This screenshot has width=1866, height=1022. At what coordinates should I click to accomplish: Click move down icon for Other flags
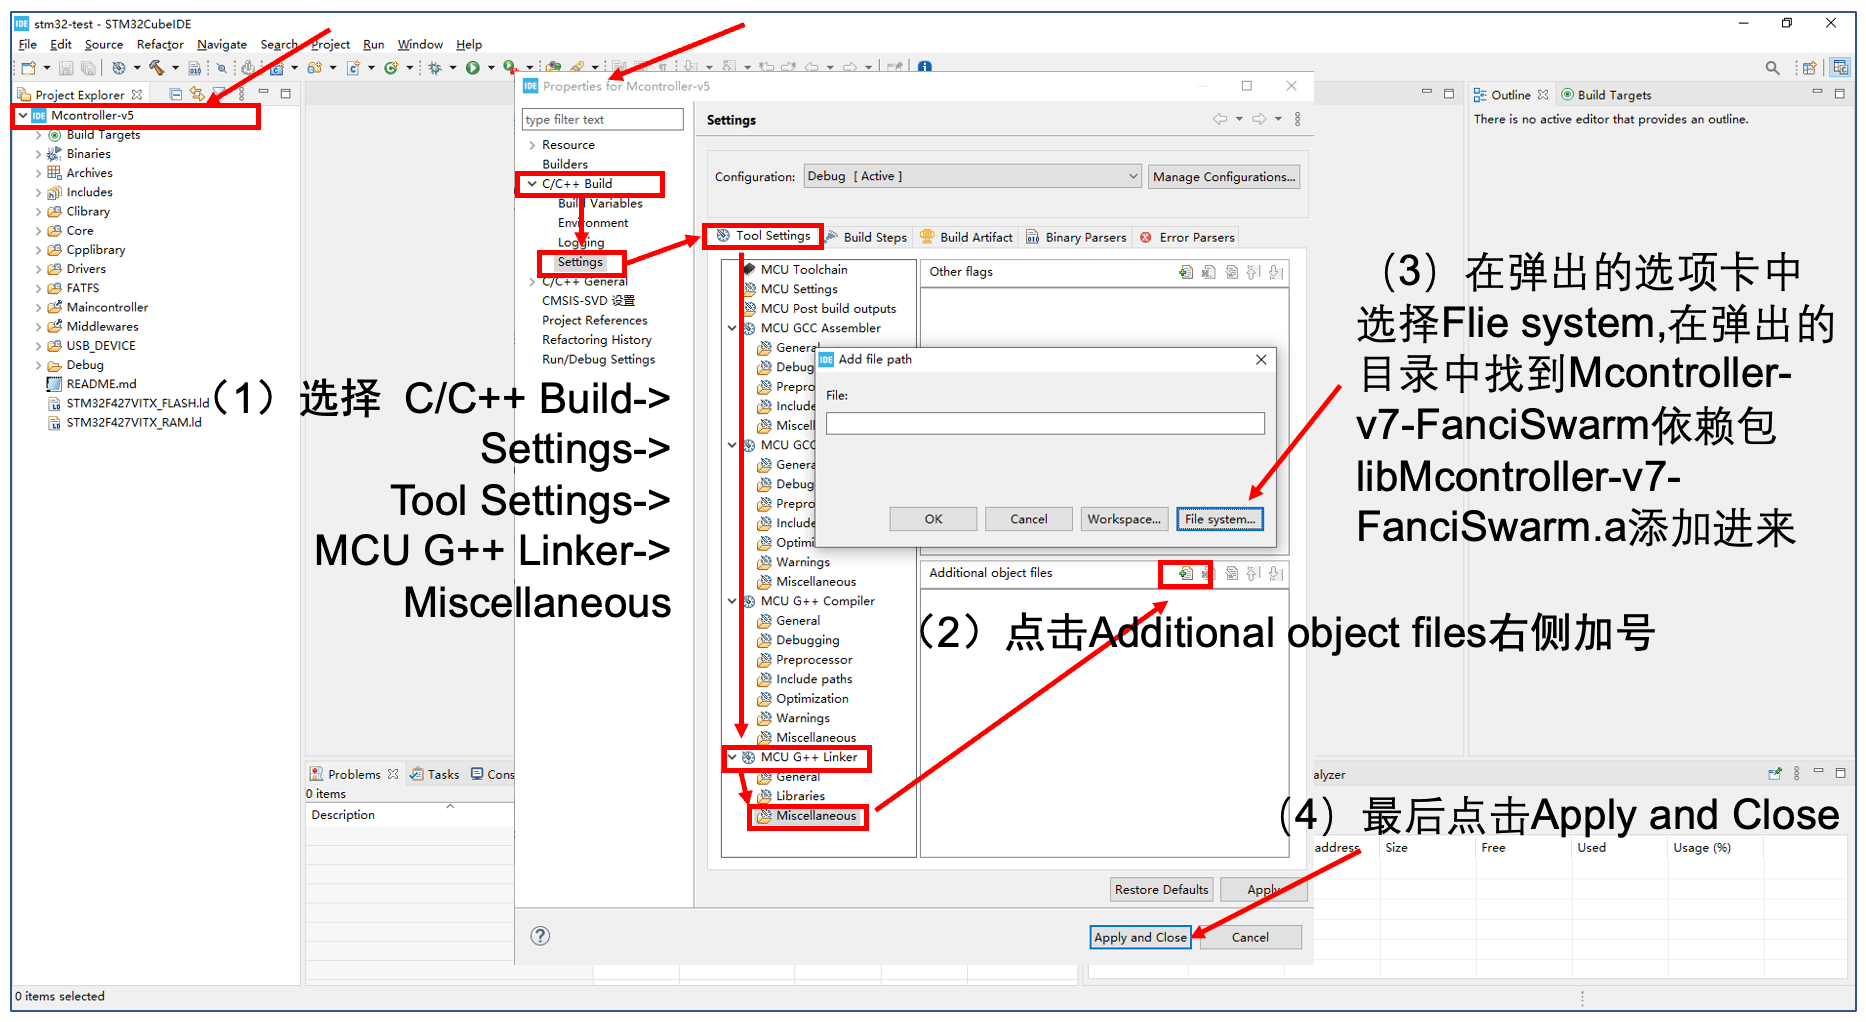pos(1276,272)
